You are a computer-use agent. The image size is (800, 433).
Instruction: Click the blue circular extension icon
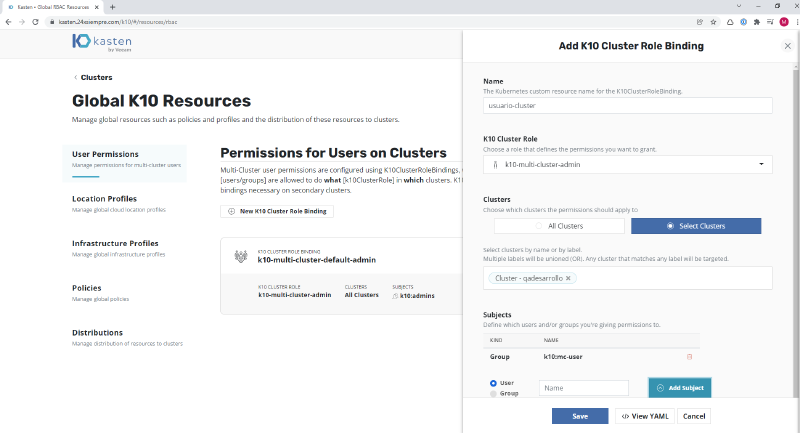tap(743, 22)
